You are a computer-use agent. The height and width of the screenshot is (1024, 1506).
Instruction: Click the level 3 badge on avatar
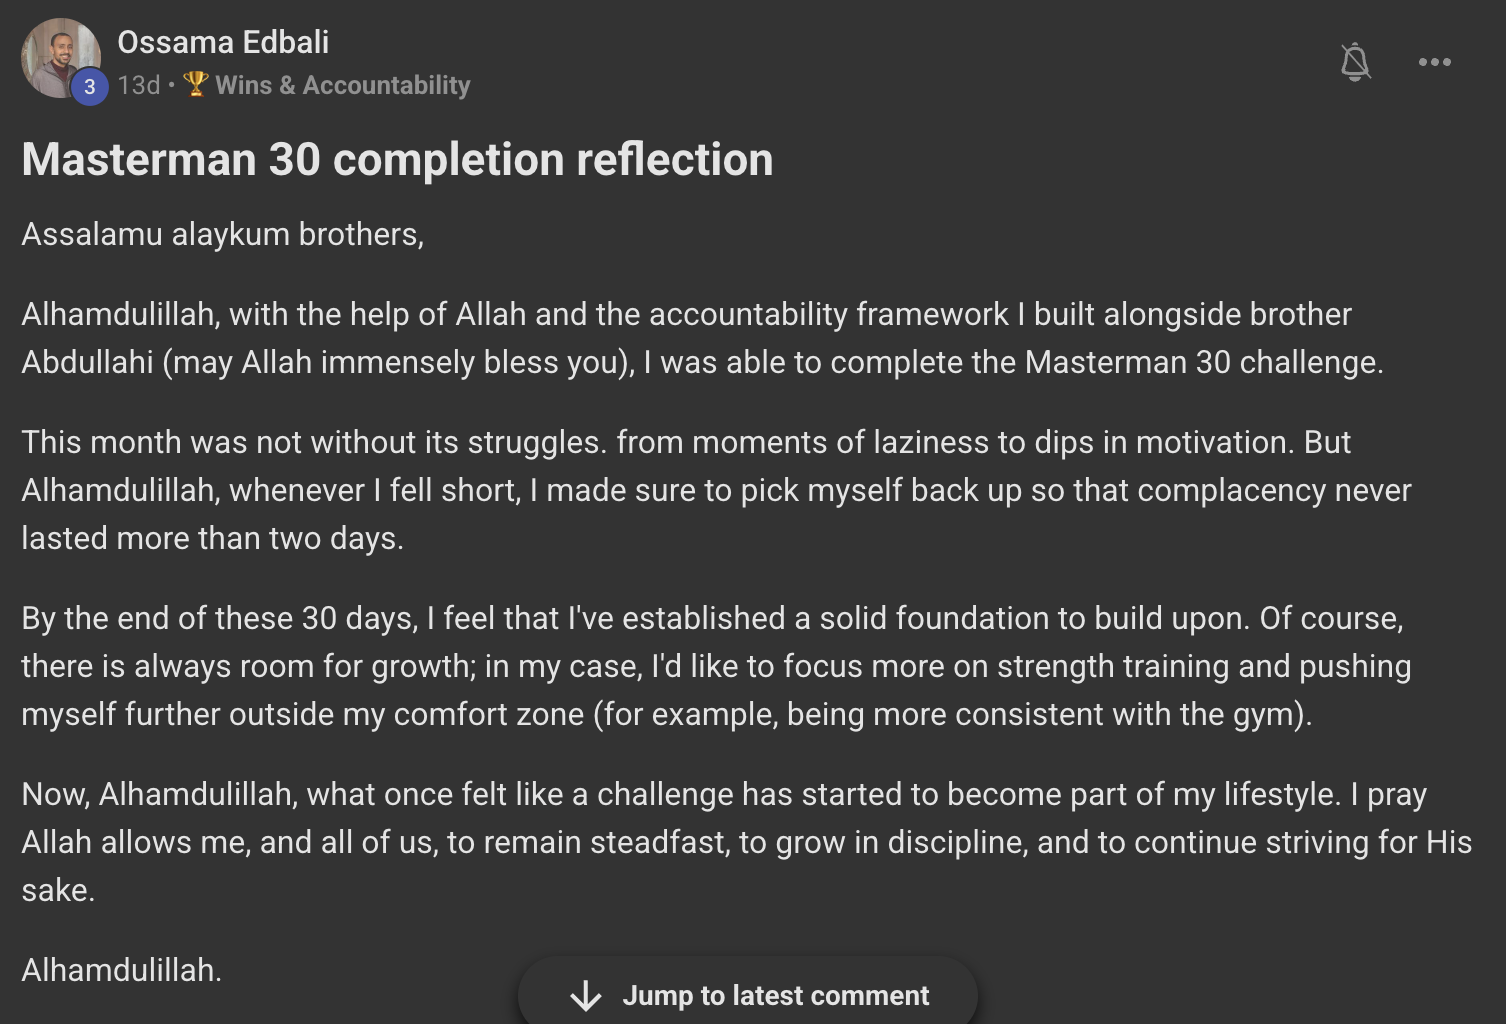[x=89, y=87]
